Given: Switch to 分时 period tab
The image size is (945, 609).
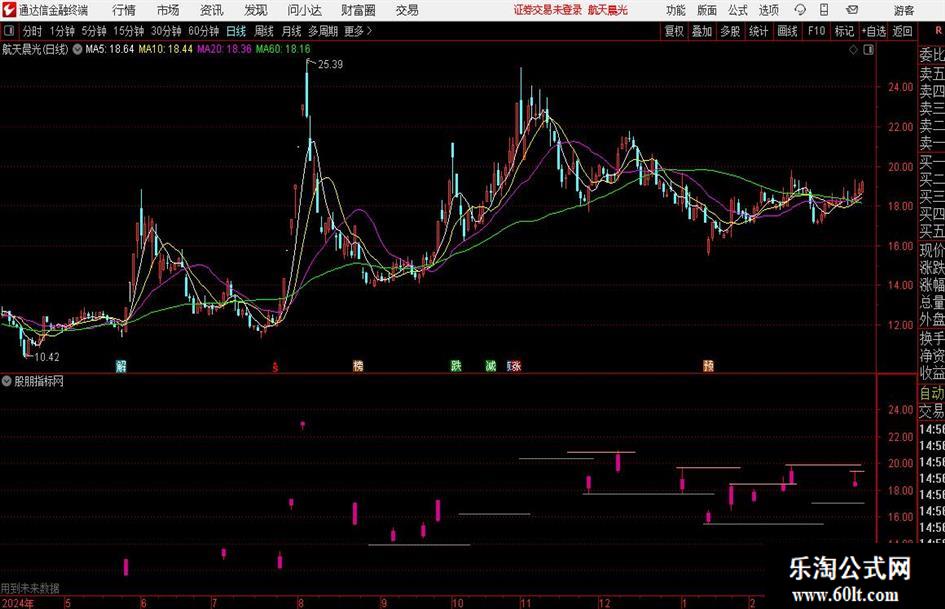Looking at the screenshot, I should click(x=33, y=31).
